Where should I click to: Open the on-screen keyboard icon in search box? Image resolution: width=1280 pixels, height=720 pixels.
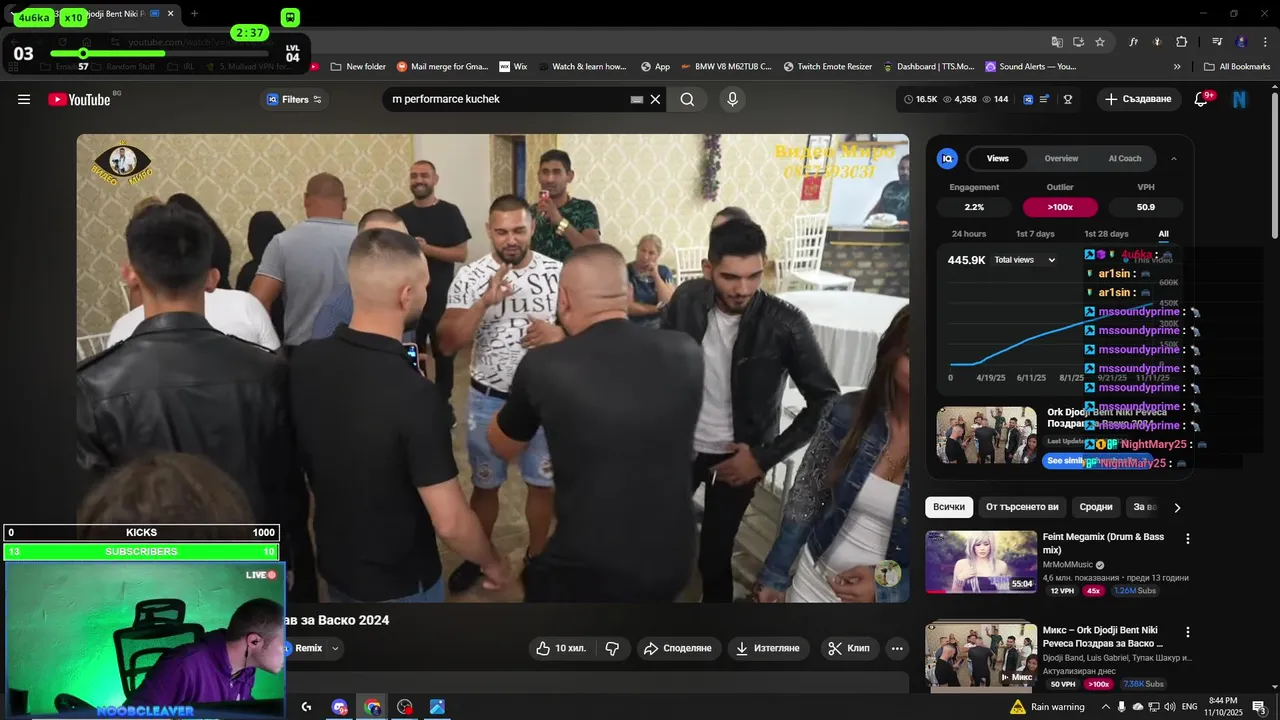(x=636, y=99)
